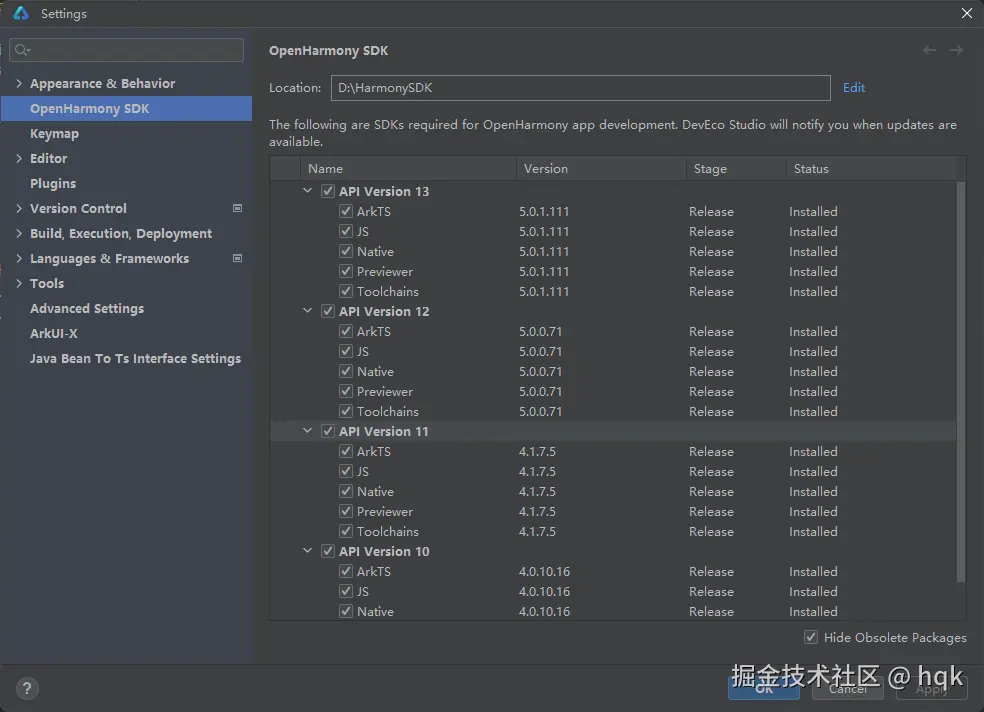The image size is (984, 712).
Task: Expand Languages & Frameworks section
Action: (19, 258)
